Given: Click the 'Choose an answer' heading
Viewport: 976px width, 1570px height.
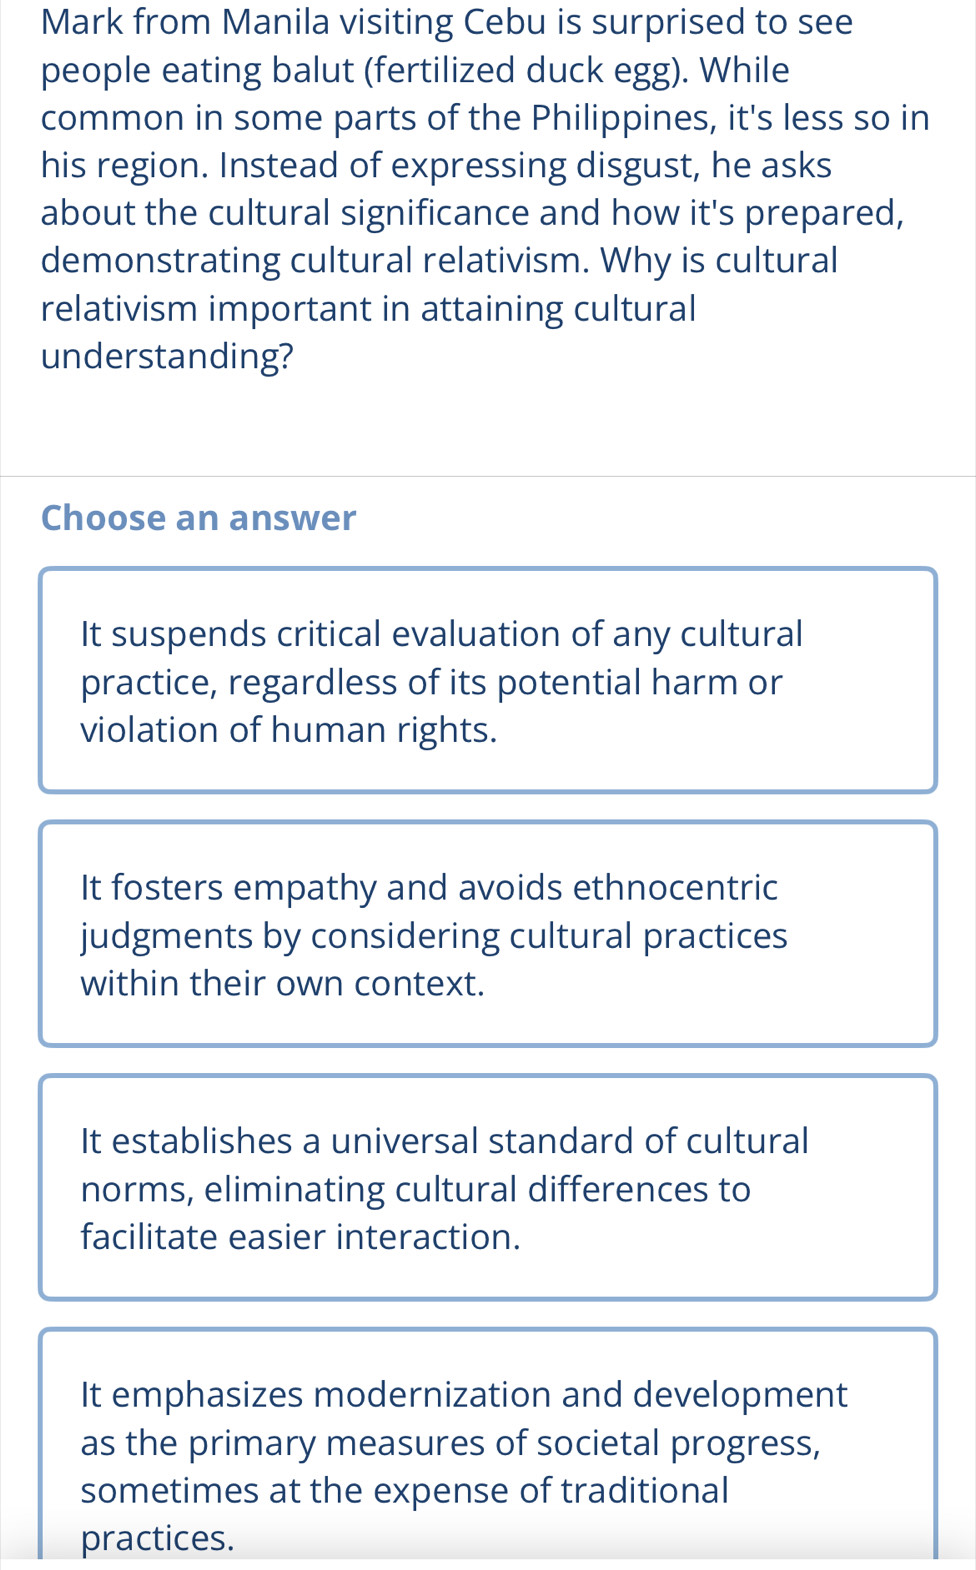Looking at the screenshot, I should point(198,518).
